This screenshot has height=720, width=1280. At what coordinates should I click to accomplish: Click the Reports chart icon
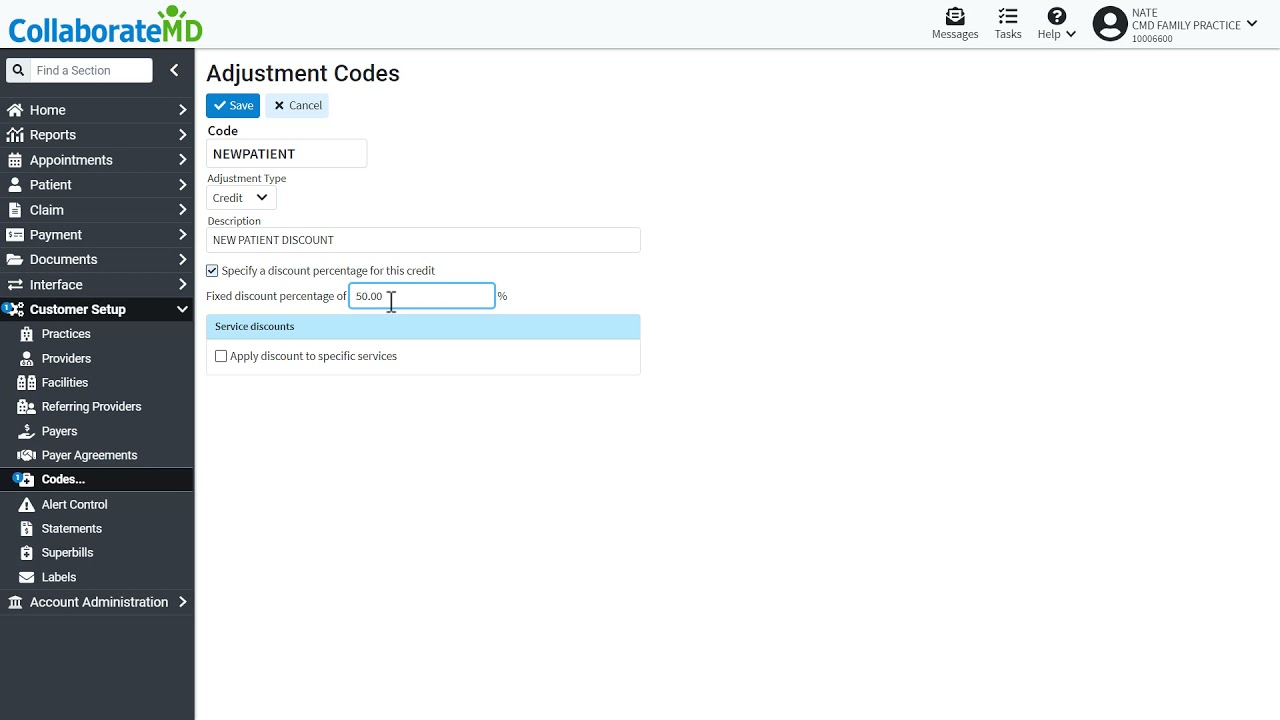[x=15, y=135]
